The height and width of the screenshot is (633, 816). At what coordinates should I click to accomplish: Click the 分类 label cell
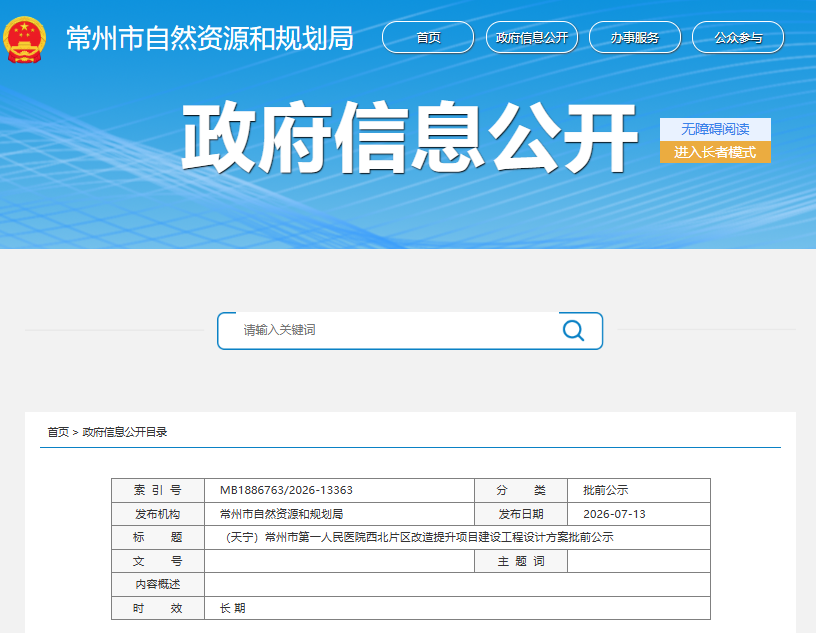[x=521, y=490]
